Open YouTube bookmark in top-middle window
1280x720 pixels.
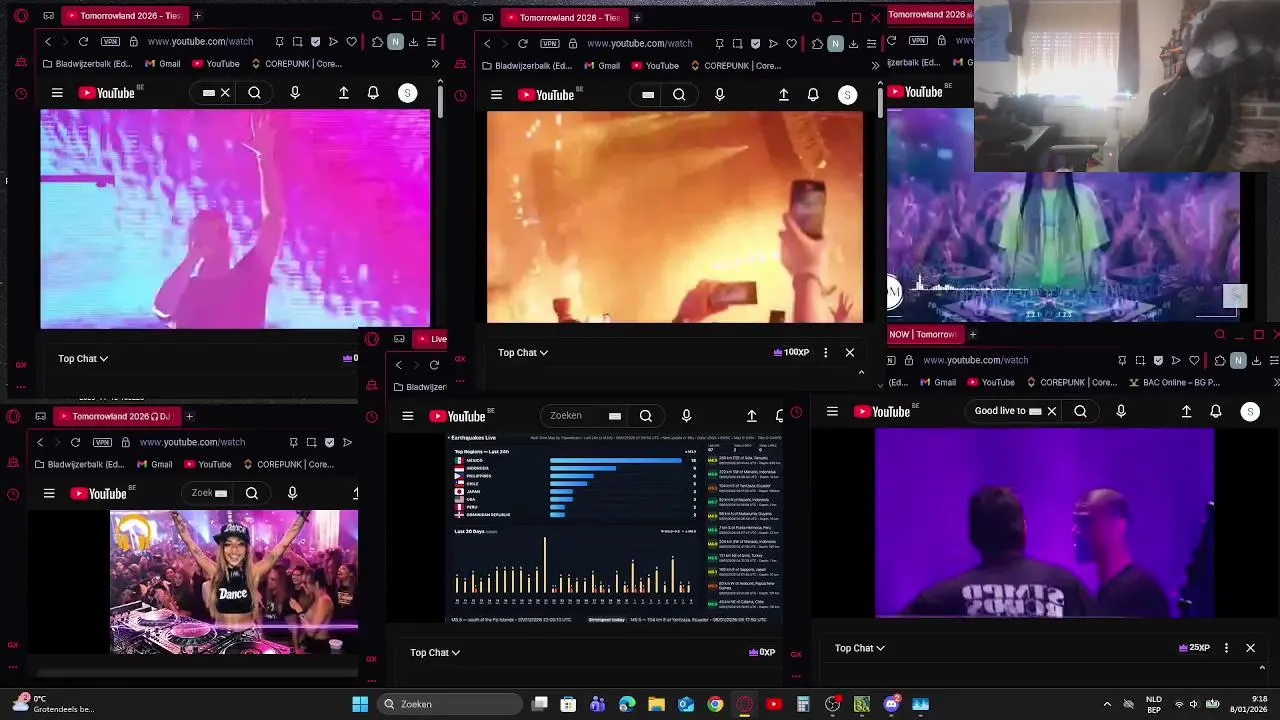point(655,66)
